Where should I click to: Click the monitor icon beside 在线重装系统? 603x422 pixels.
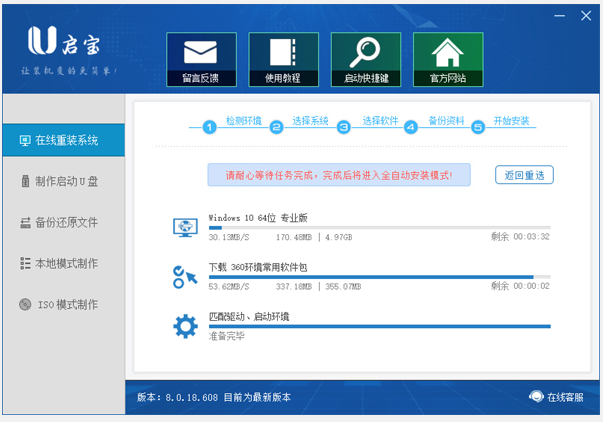tap(25, 141)
